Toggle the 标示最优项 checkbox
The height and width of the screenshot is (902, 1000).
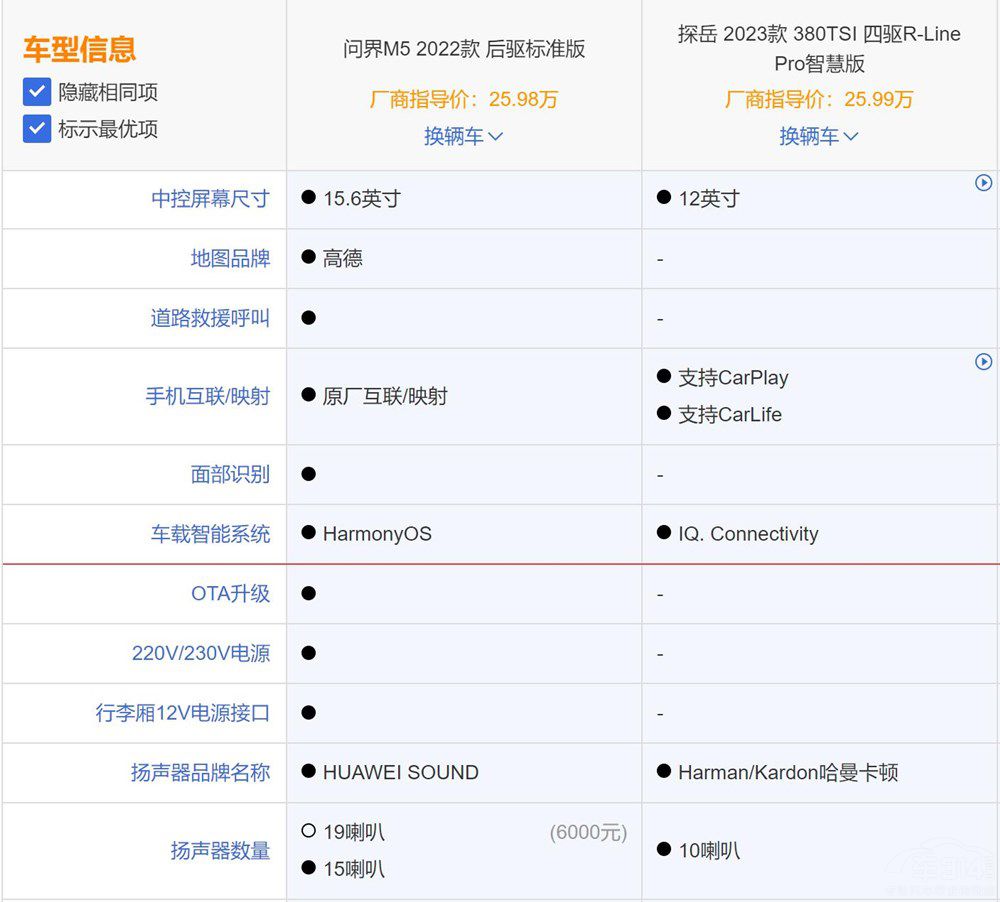pos(37,129)
